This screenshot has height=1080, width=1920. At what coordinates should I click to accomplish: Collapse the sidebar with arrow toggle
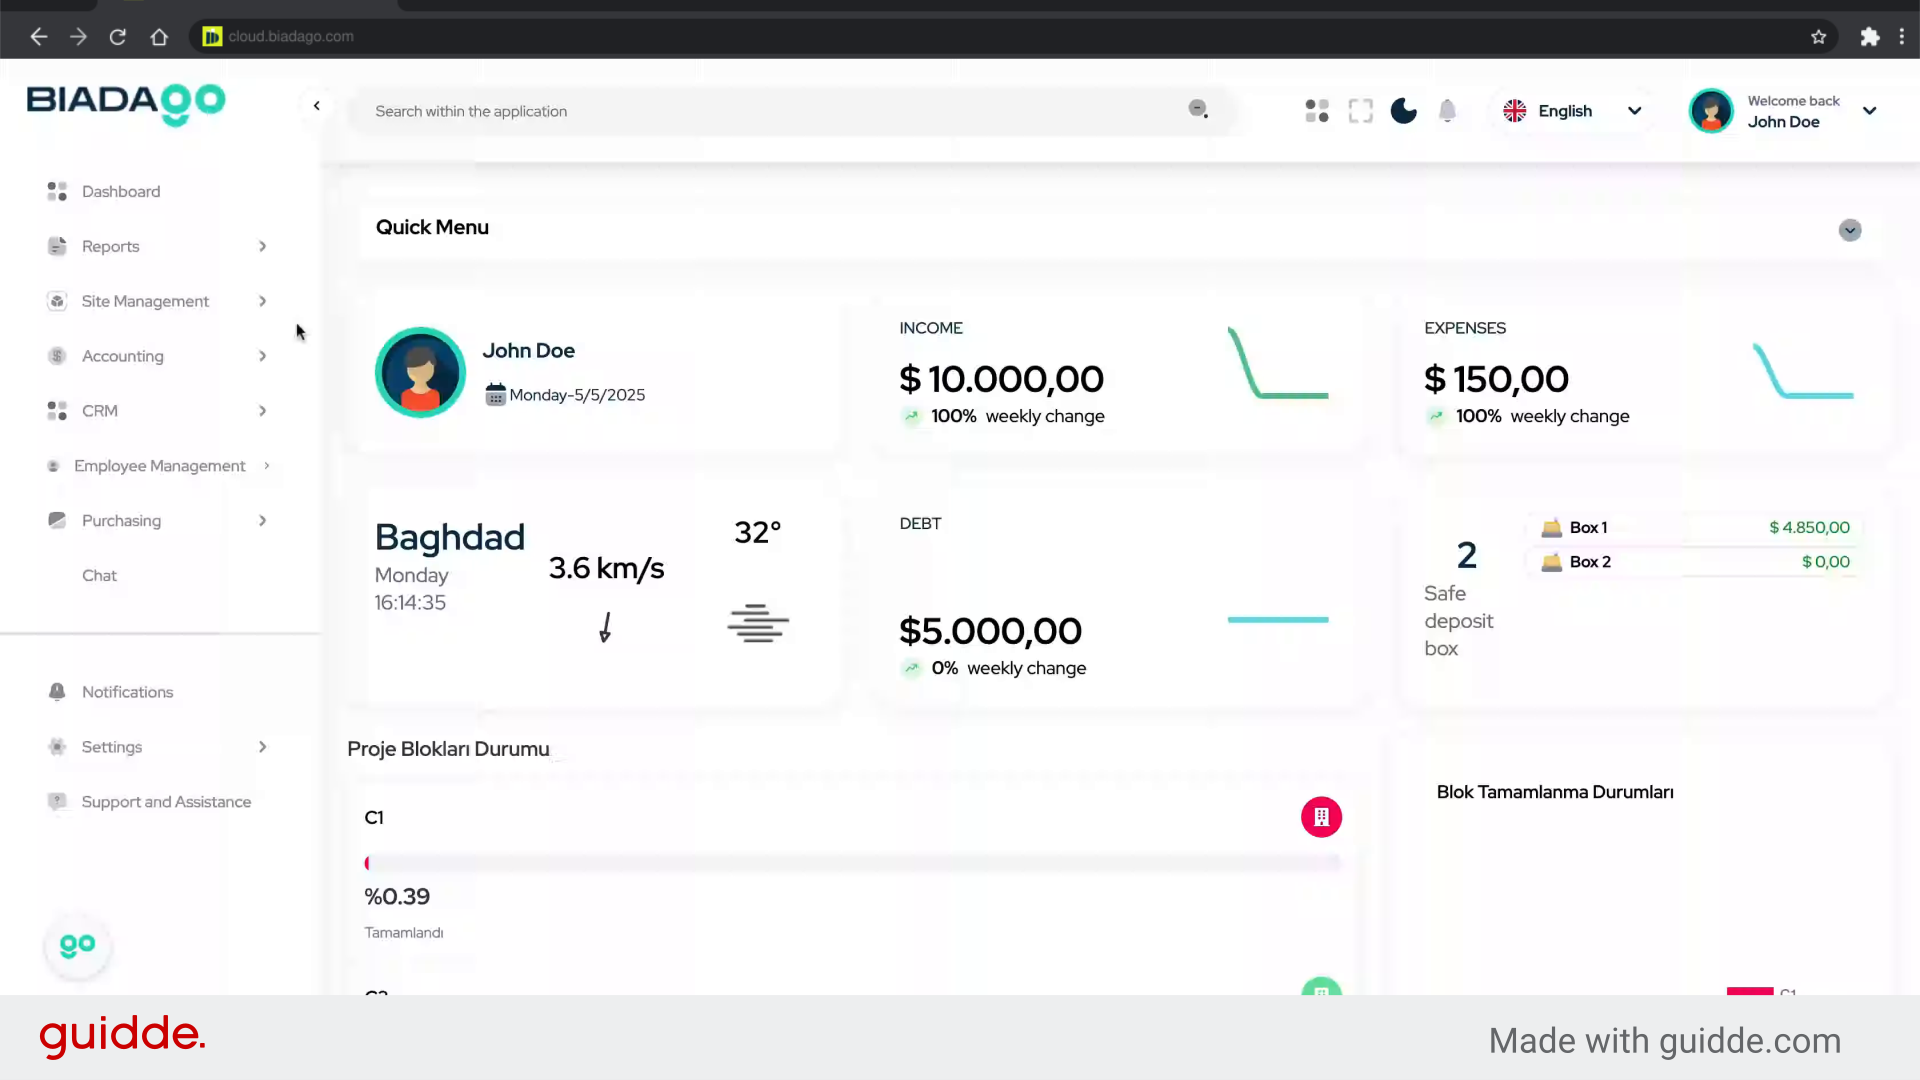tap(317, 106)
